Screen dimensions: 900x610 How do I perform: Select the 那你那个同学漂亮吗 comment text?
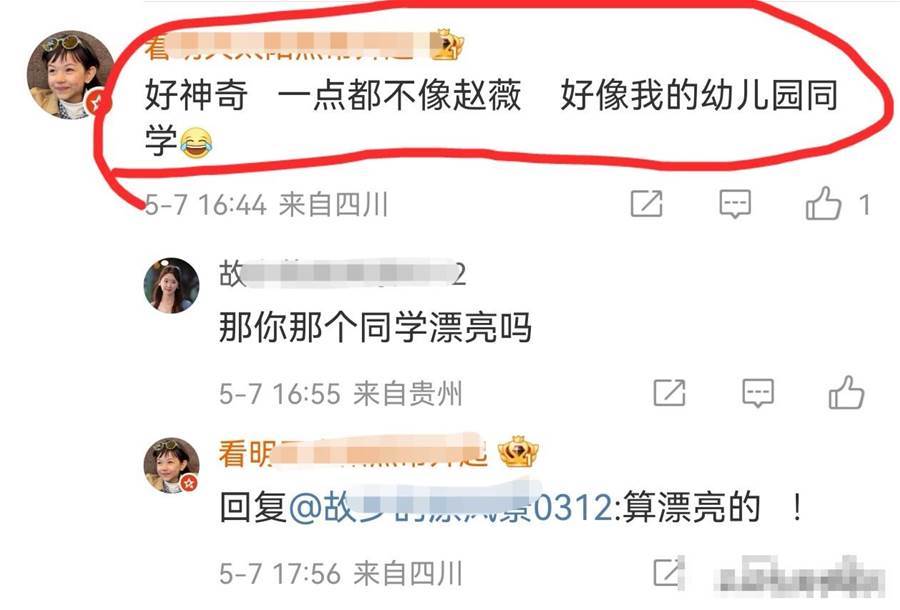tap(375, 328)
